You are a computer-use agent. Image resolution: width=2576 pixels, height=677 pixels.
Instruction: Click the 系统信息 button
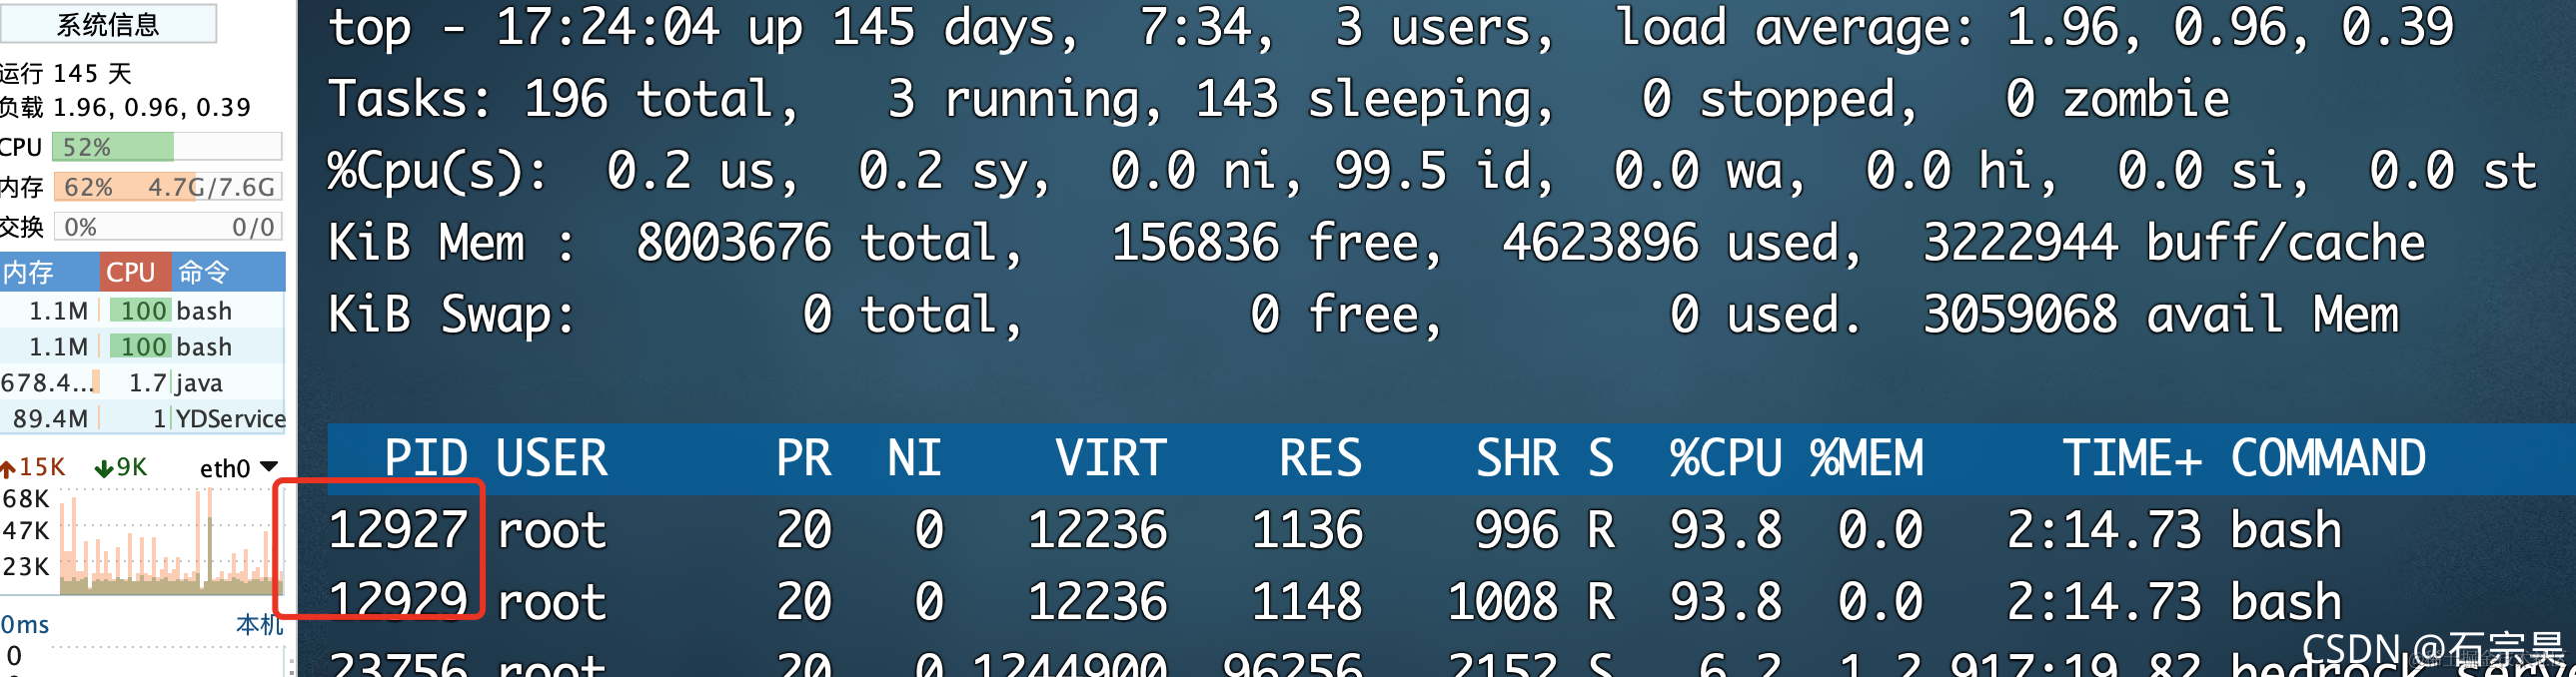pos(107,23)
